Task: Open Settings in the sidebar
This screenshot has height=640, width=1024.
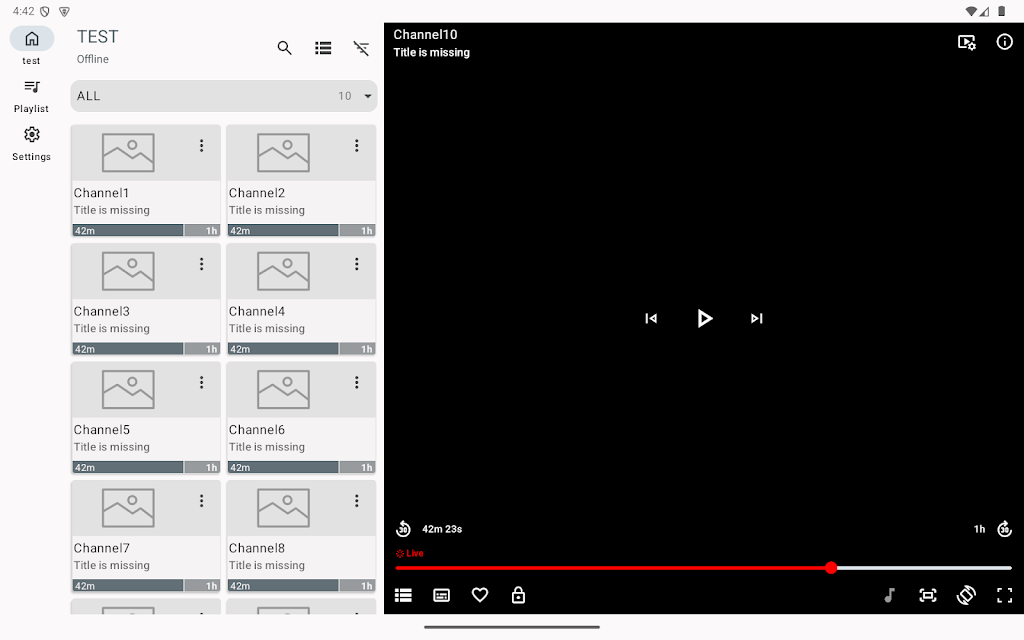Action: (31, 143)
